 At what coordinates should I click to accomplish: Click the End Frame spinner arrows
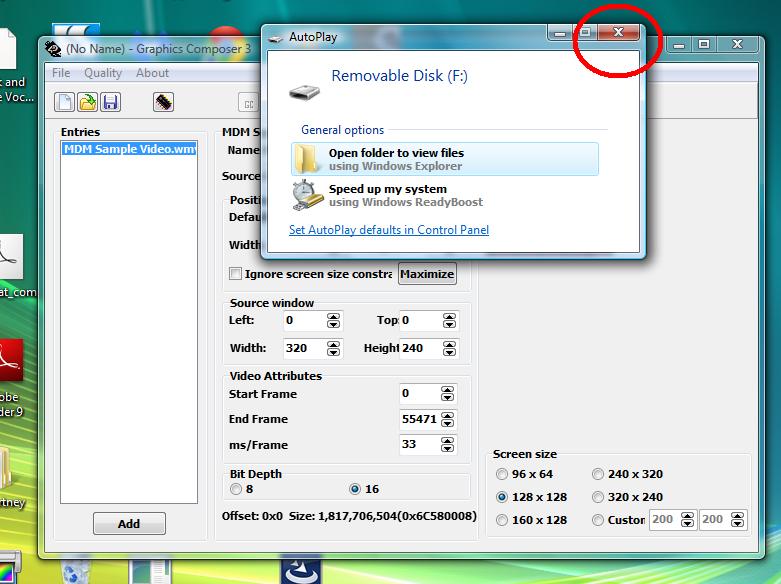coord(447,420)
